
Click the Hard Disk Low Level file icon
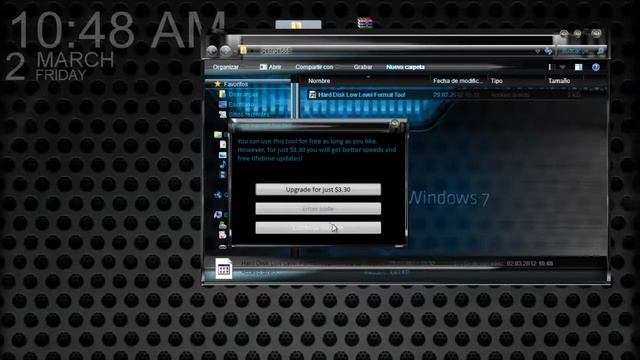[x=312, y=95]
